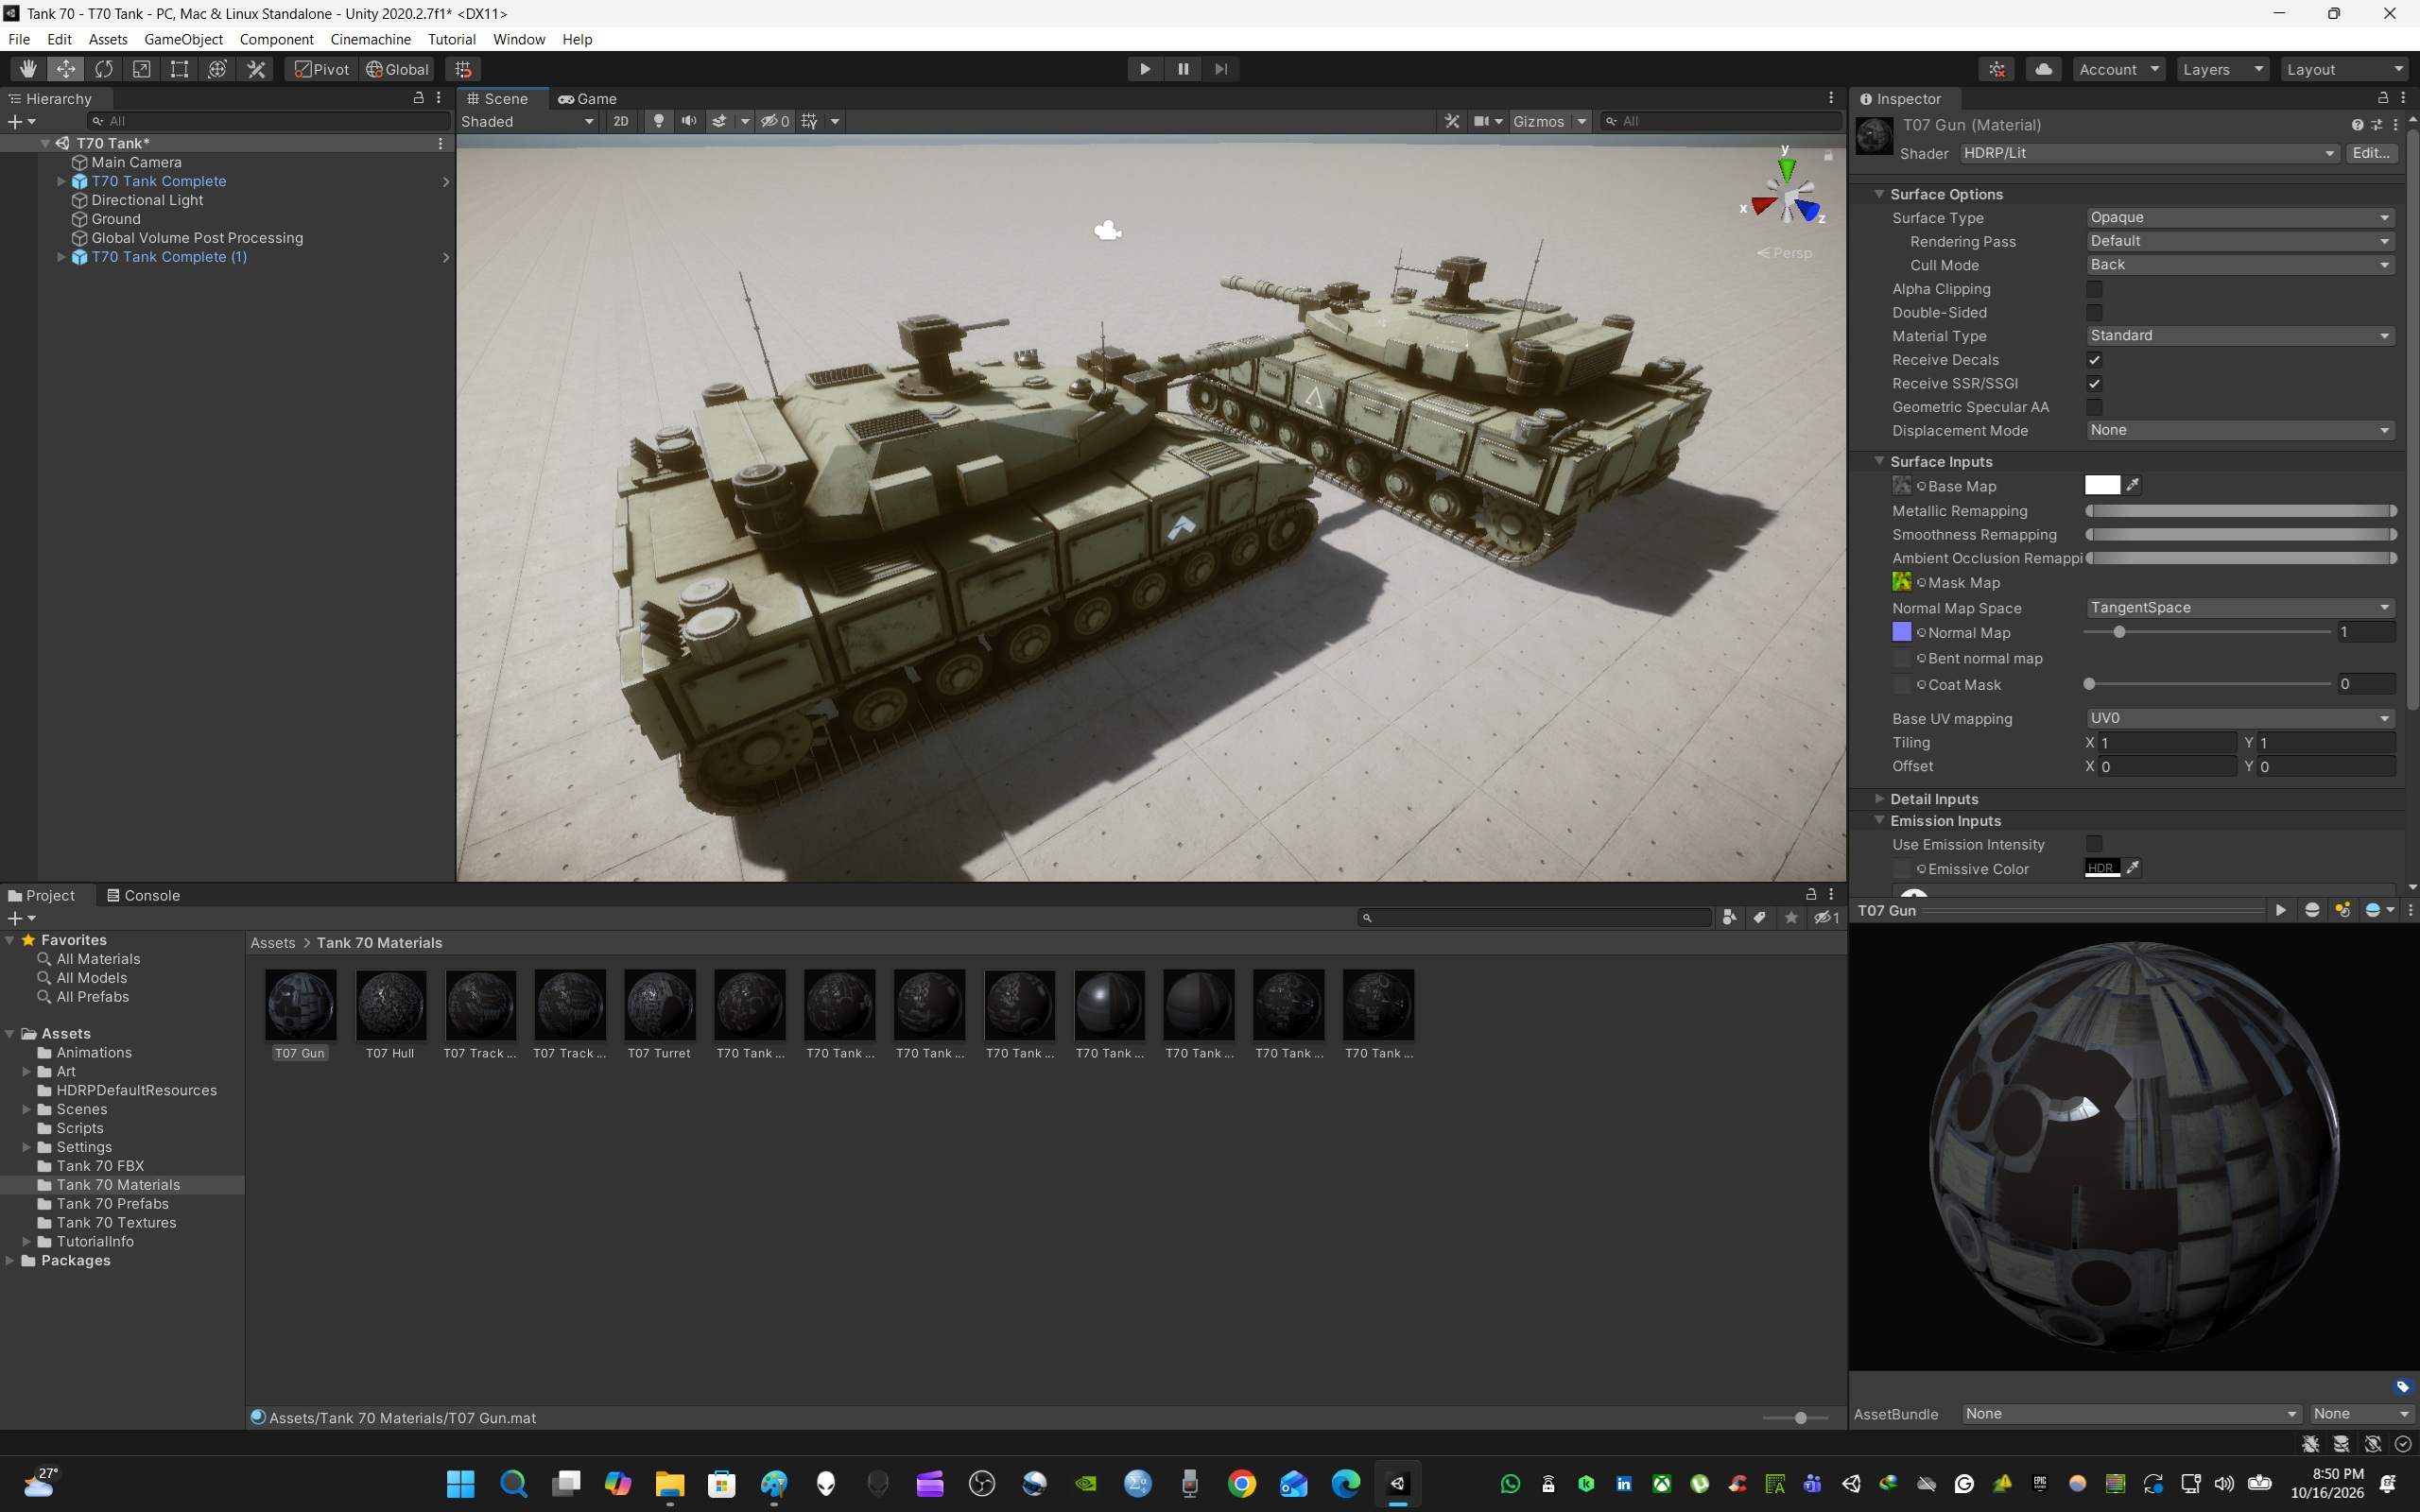Select the Hand tool
This screenshot has height=1512, width=2420.
(x=28, y=69)
